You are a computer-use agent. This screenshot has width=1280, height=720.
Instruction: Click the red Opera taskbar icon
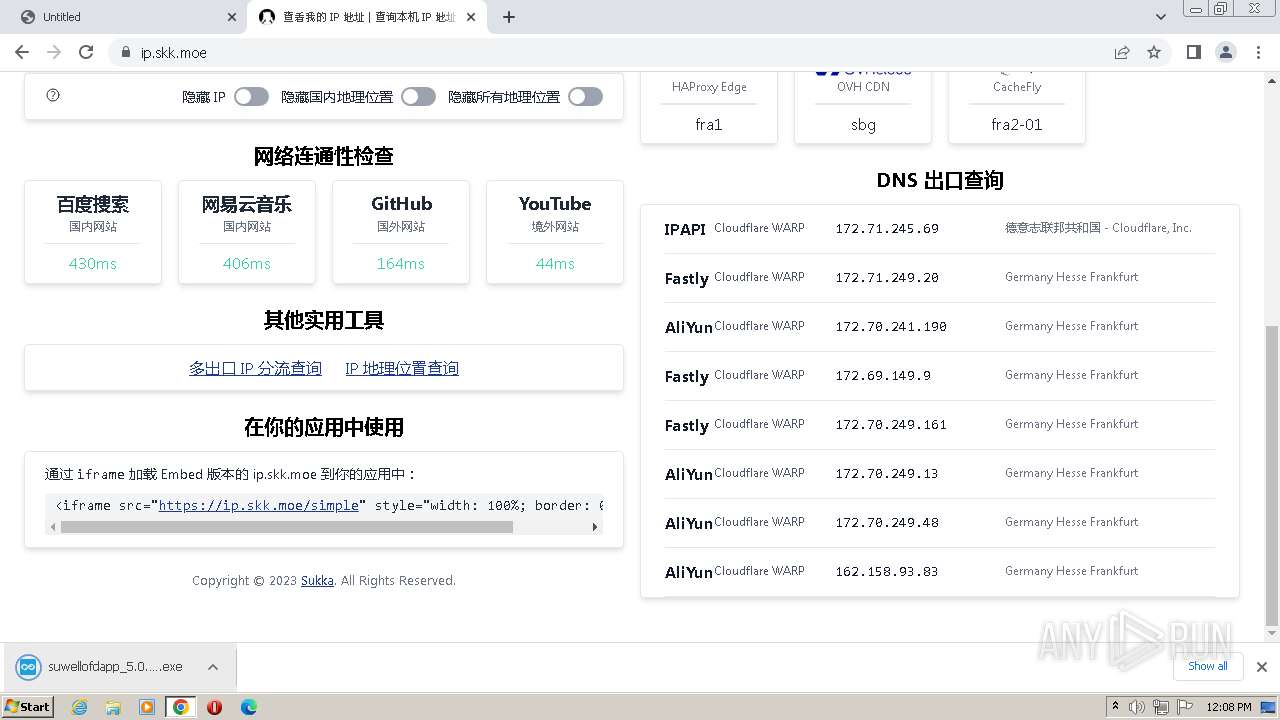pos(214,707)
